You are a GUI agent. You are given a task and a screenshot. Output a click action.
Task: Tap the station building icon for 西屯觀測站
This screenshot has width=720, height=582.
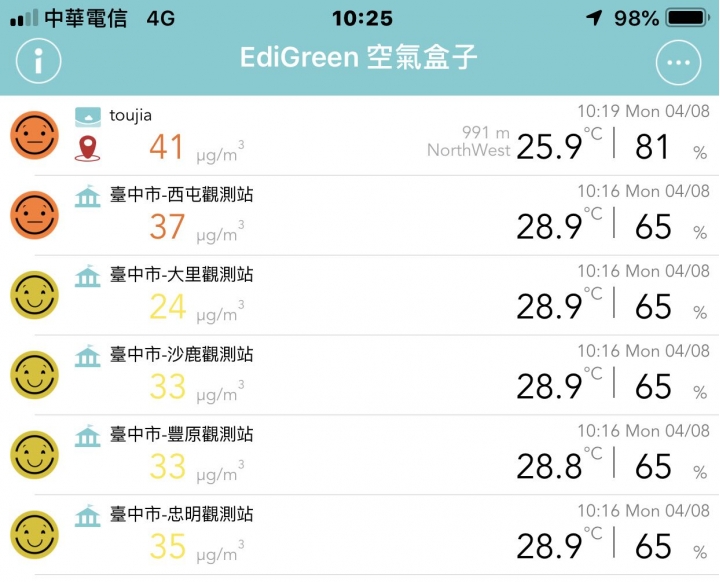[x=88, y=196]
